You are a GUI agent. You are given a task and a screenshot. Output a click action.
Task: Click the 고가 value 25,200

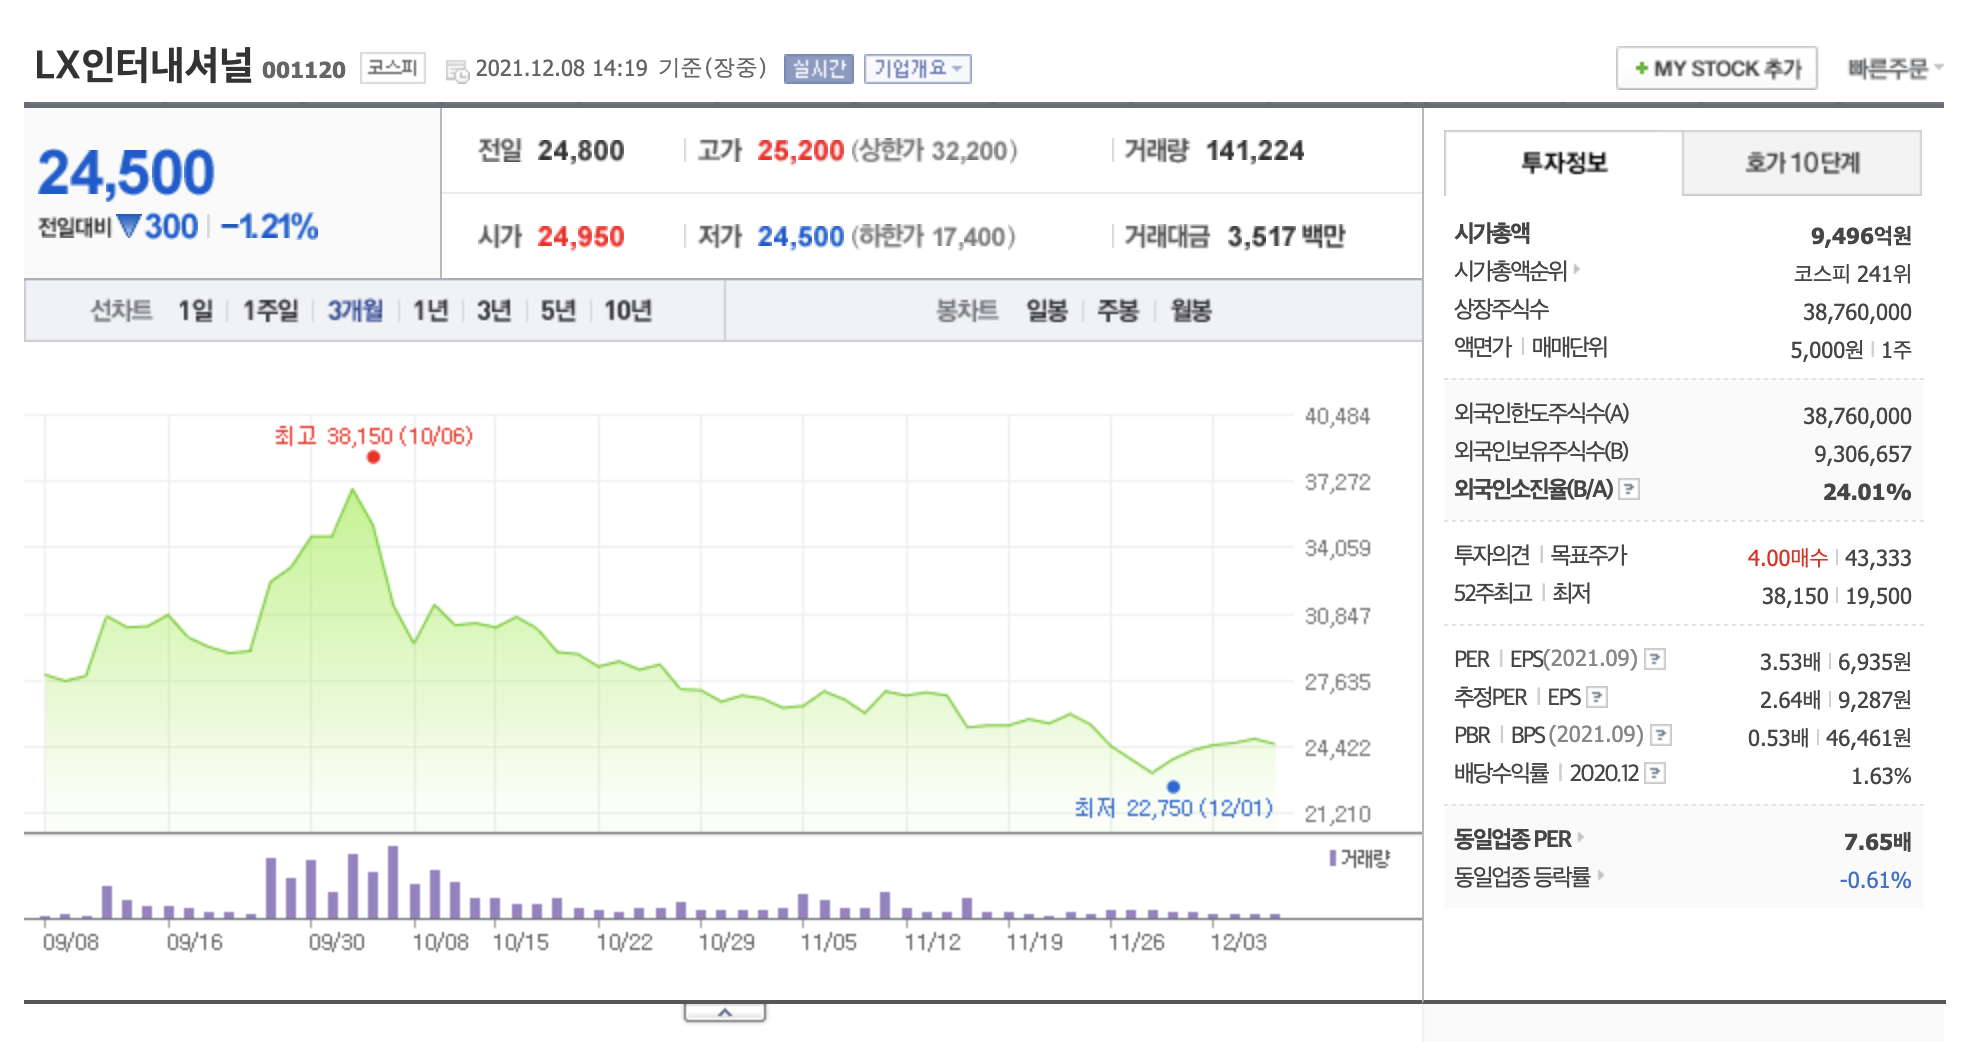point(800,150)
